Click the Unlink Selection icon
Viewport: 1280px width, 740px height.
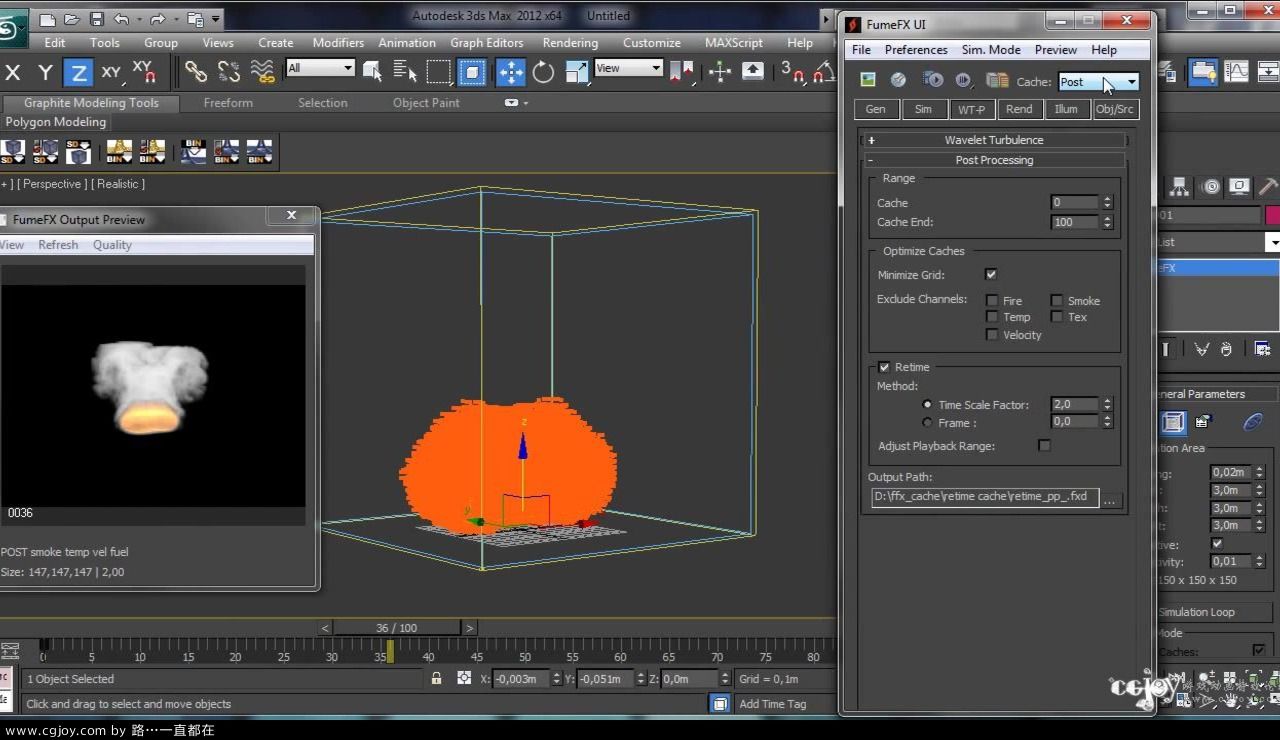[229, 71]
